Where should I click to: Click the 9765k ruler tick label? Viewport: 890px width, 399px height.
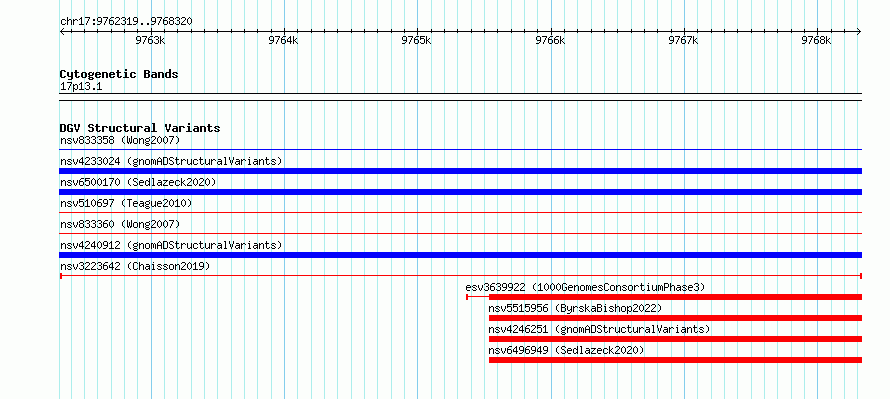pyautogui.click(x=417, y=40)
